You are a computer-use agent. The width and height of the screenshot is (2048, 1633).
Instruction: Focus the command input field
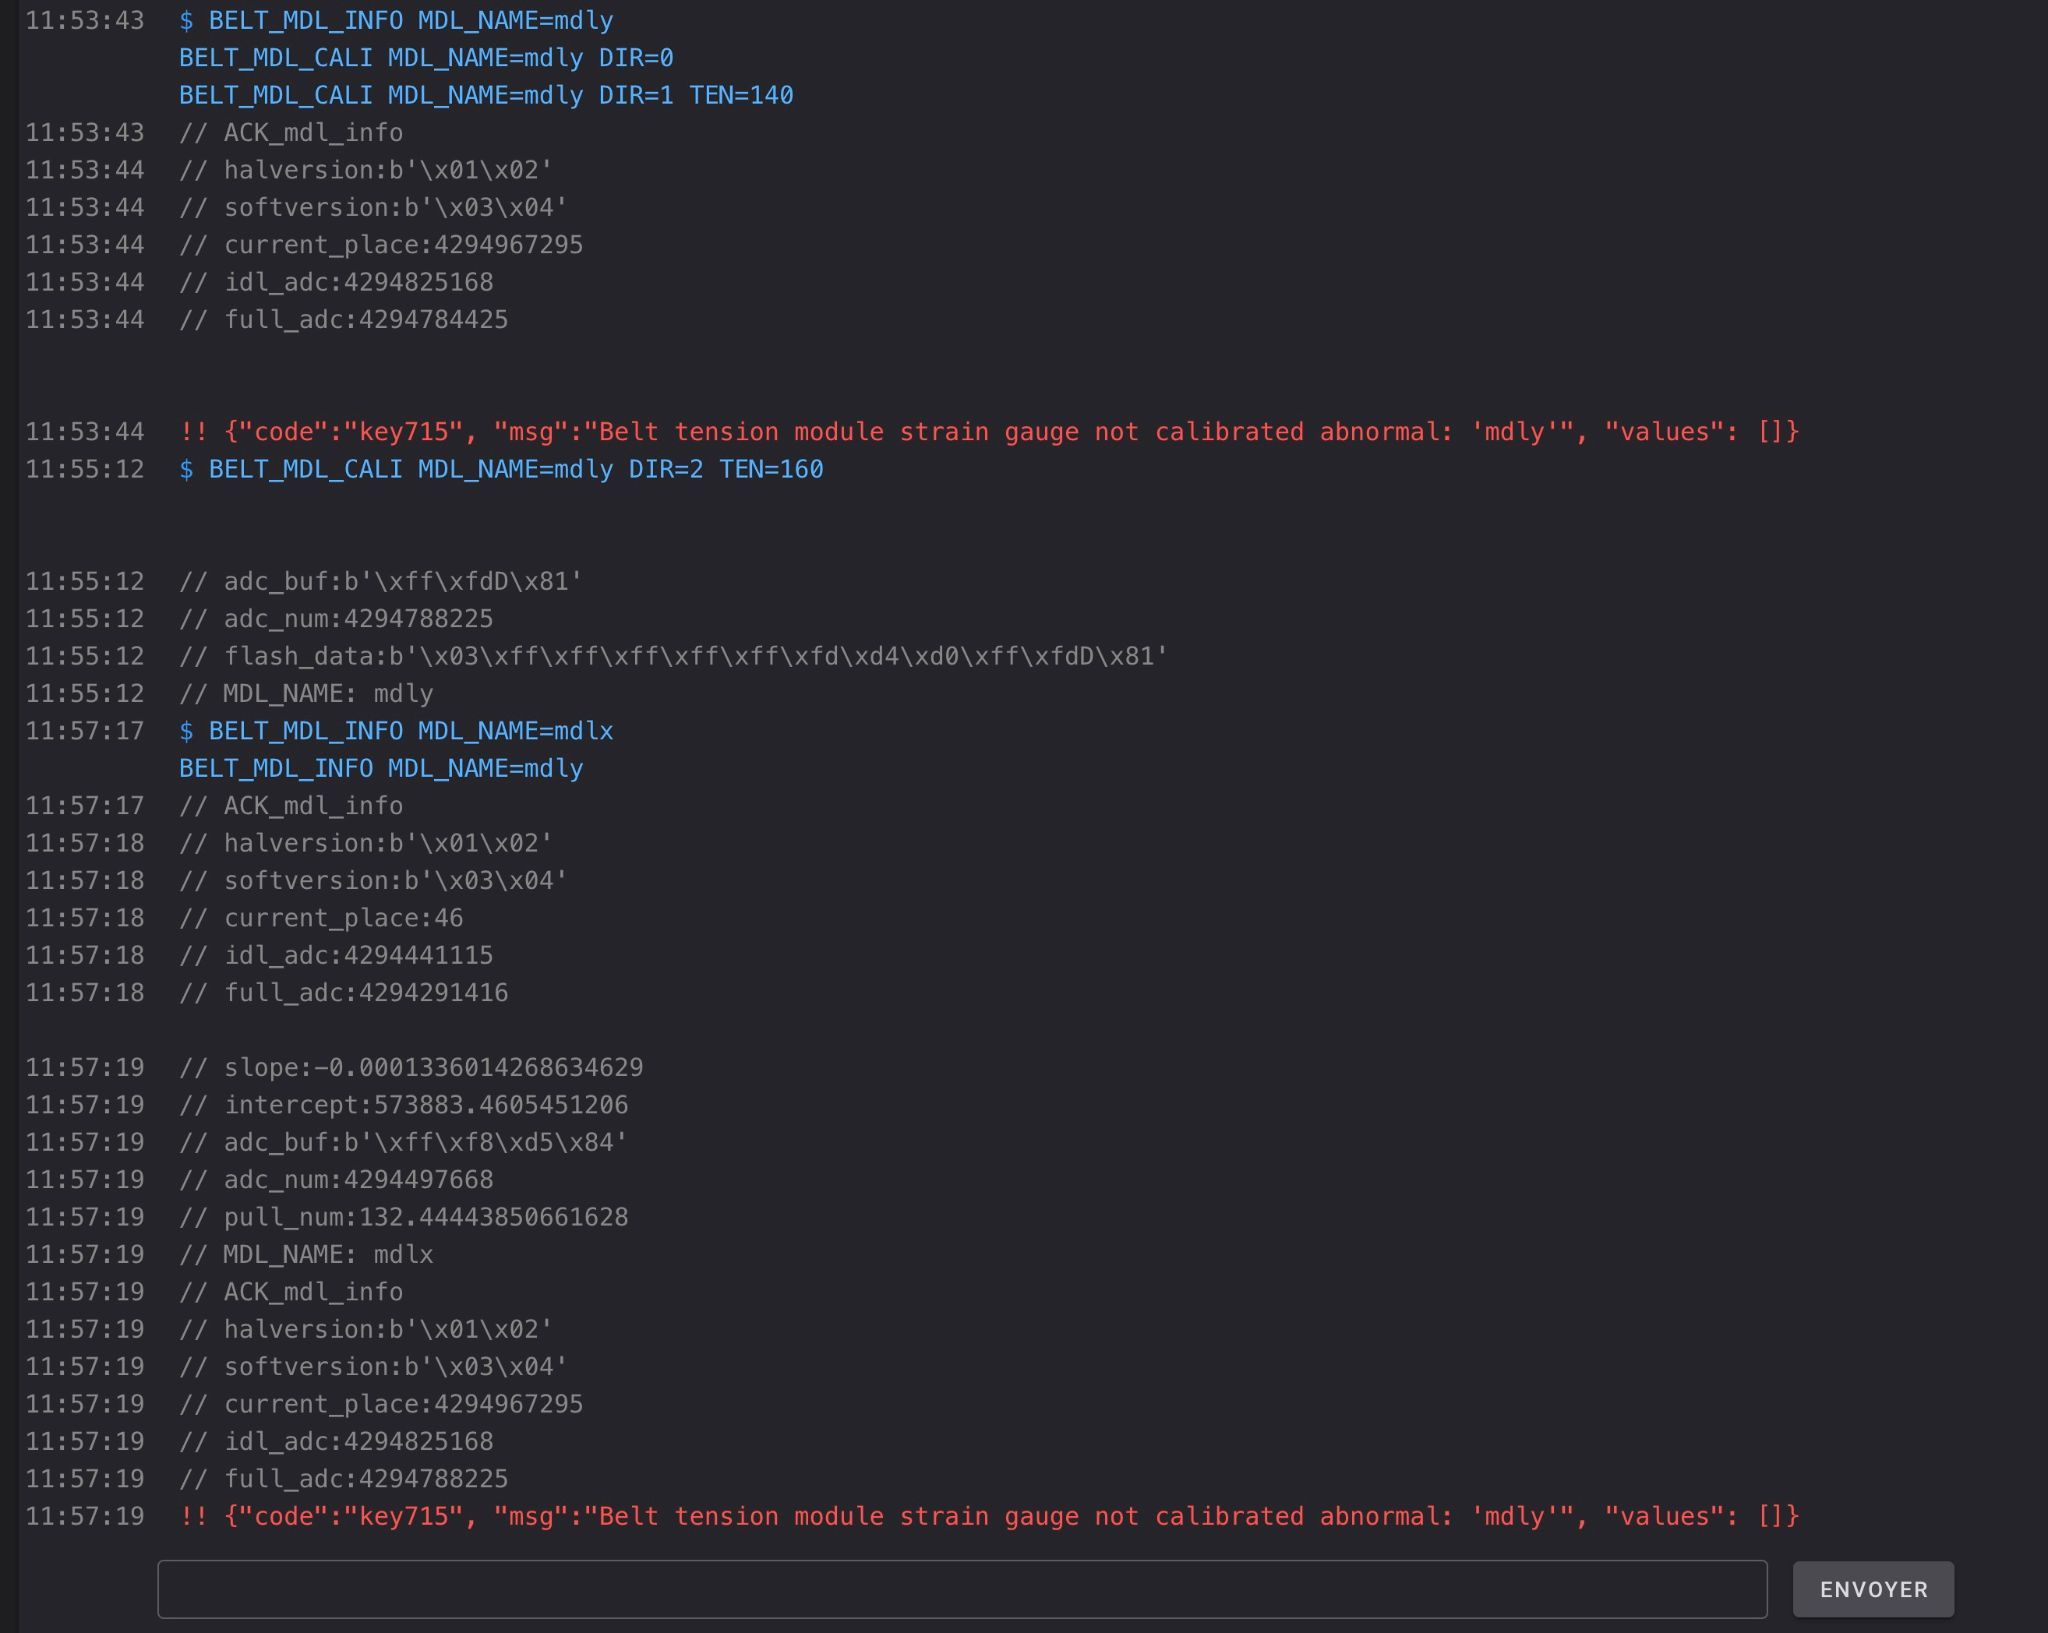pyautogui.click(x=961, y=1589)
